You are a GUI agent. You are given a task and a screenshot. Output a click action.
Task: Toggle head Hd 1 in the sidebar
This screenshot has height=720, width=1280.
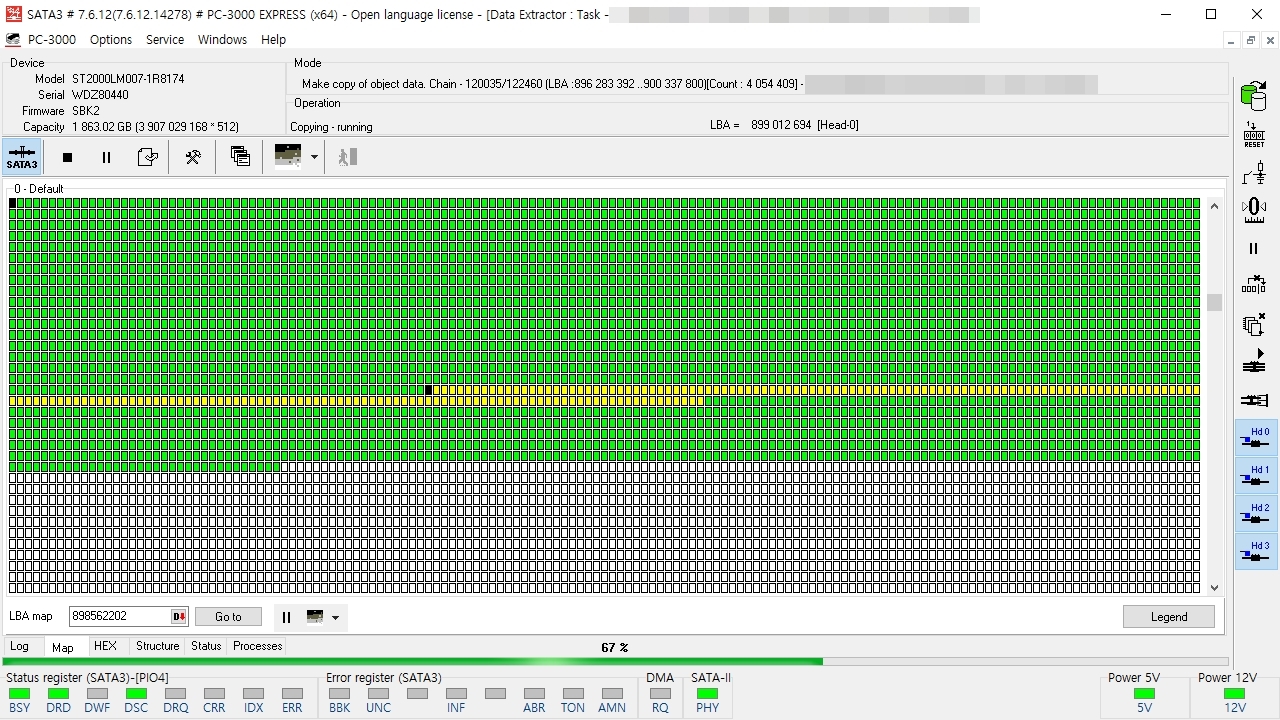(1256, 476)
